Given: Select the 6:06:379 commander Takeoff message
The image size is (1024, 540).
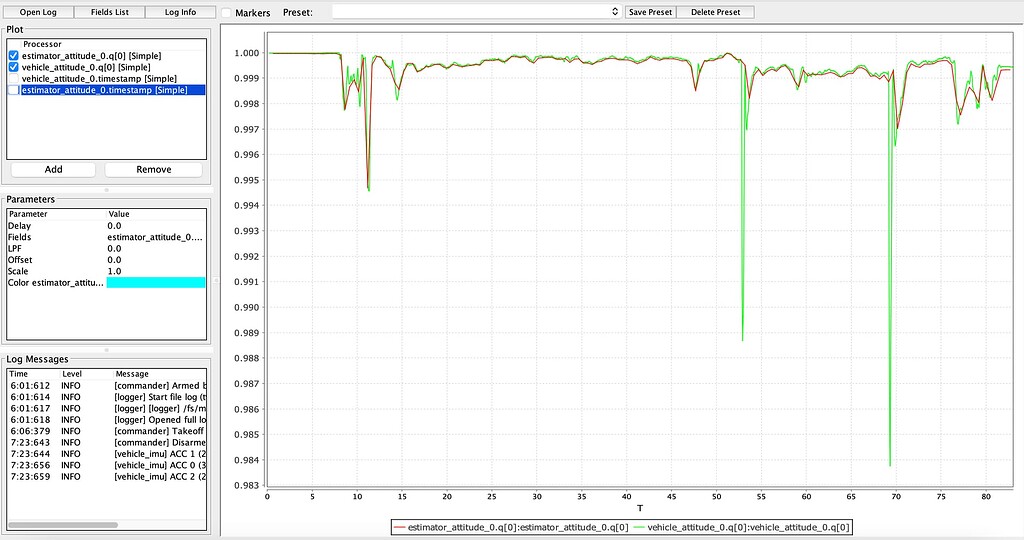Looking at the screenshot, I should (x=106, y=432).
